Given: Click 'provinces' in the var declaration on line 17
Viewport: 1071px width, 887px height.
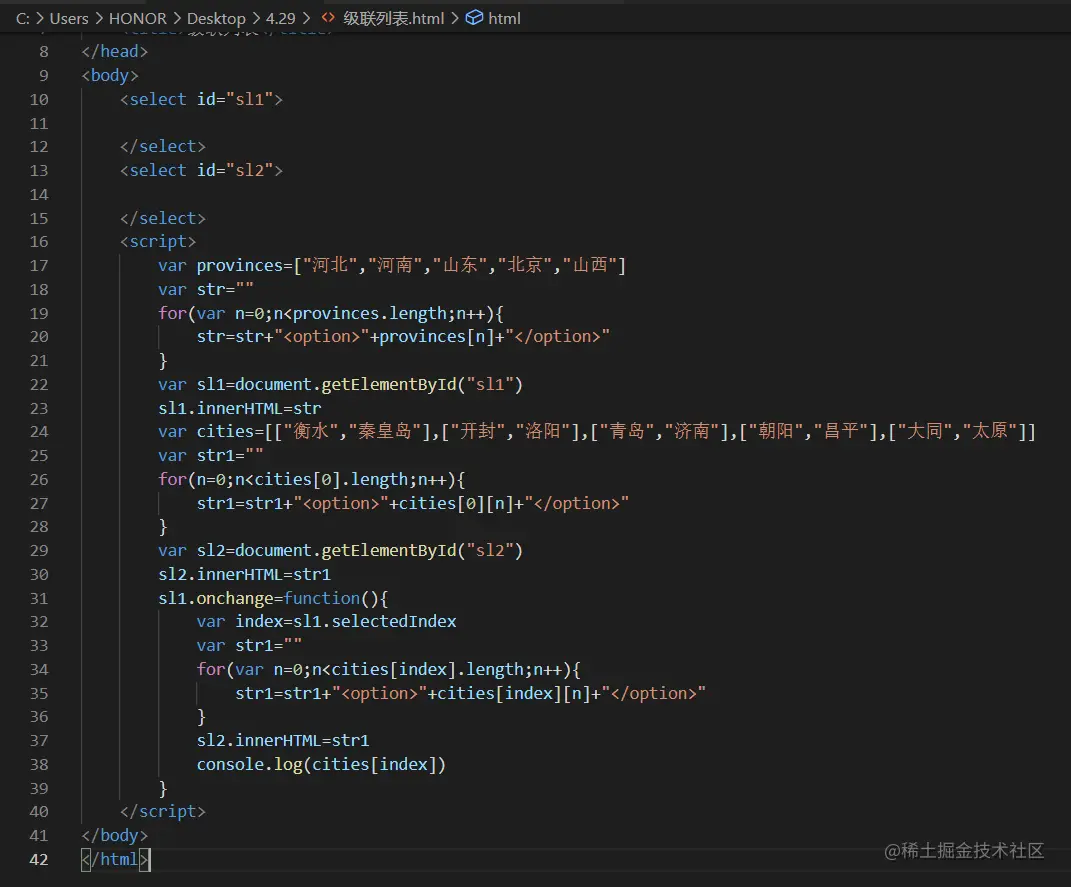Looking at the screenshot, I should [x=240, y=266].
